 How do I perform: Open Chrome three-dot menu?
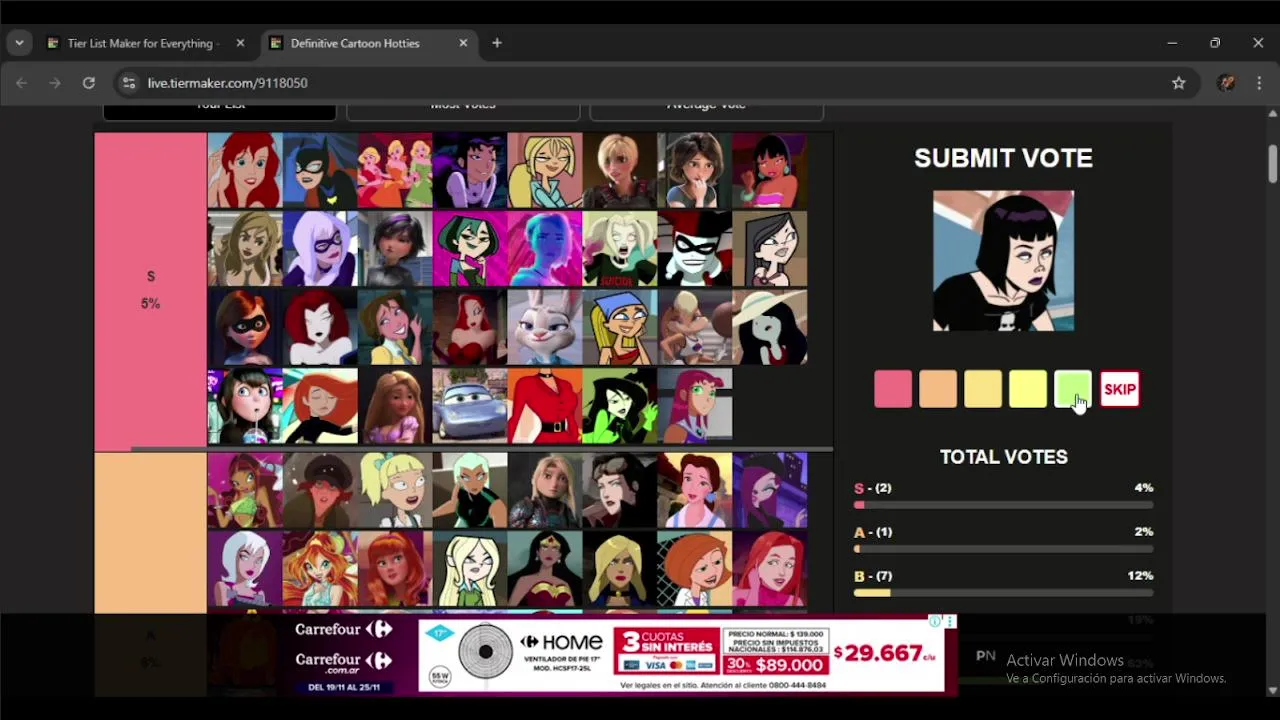[1259, 83]
